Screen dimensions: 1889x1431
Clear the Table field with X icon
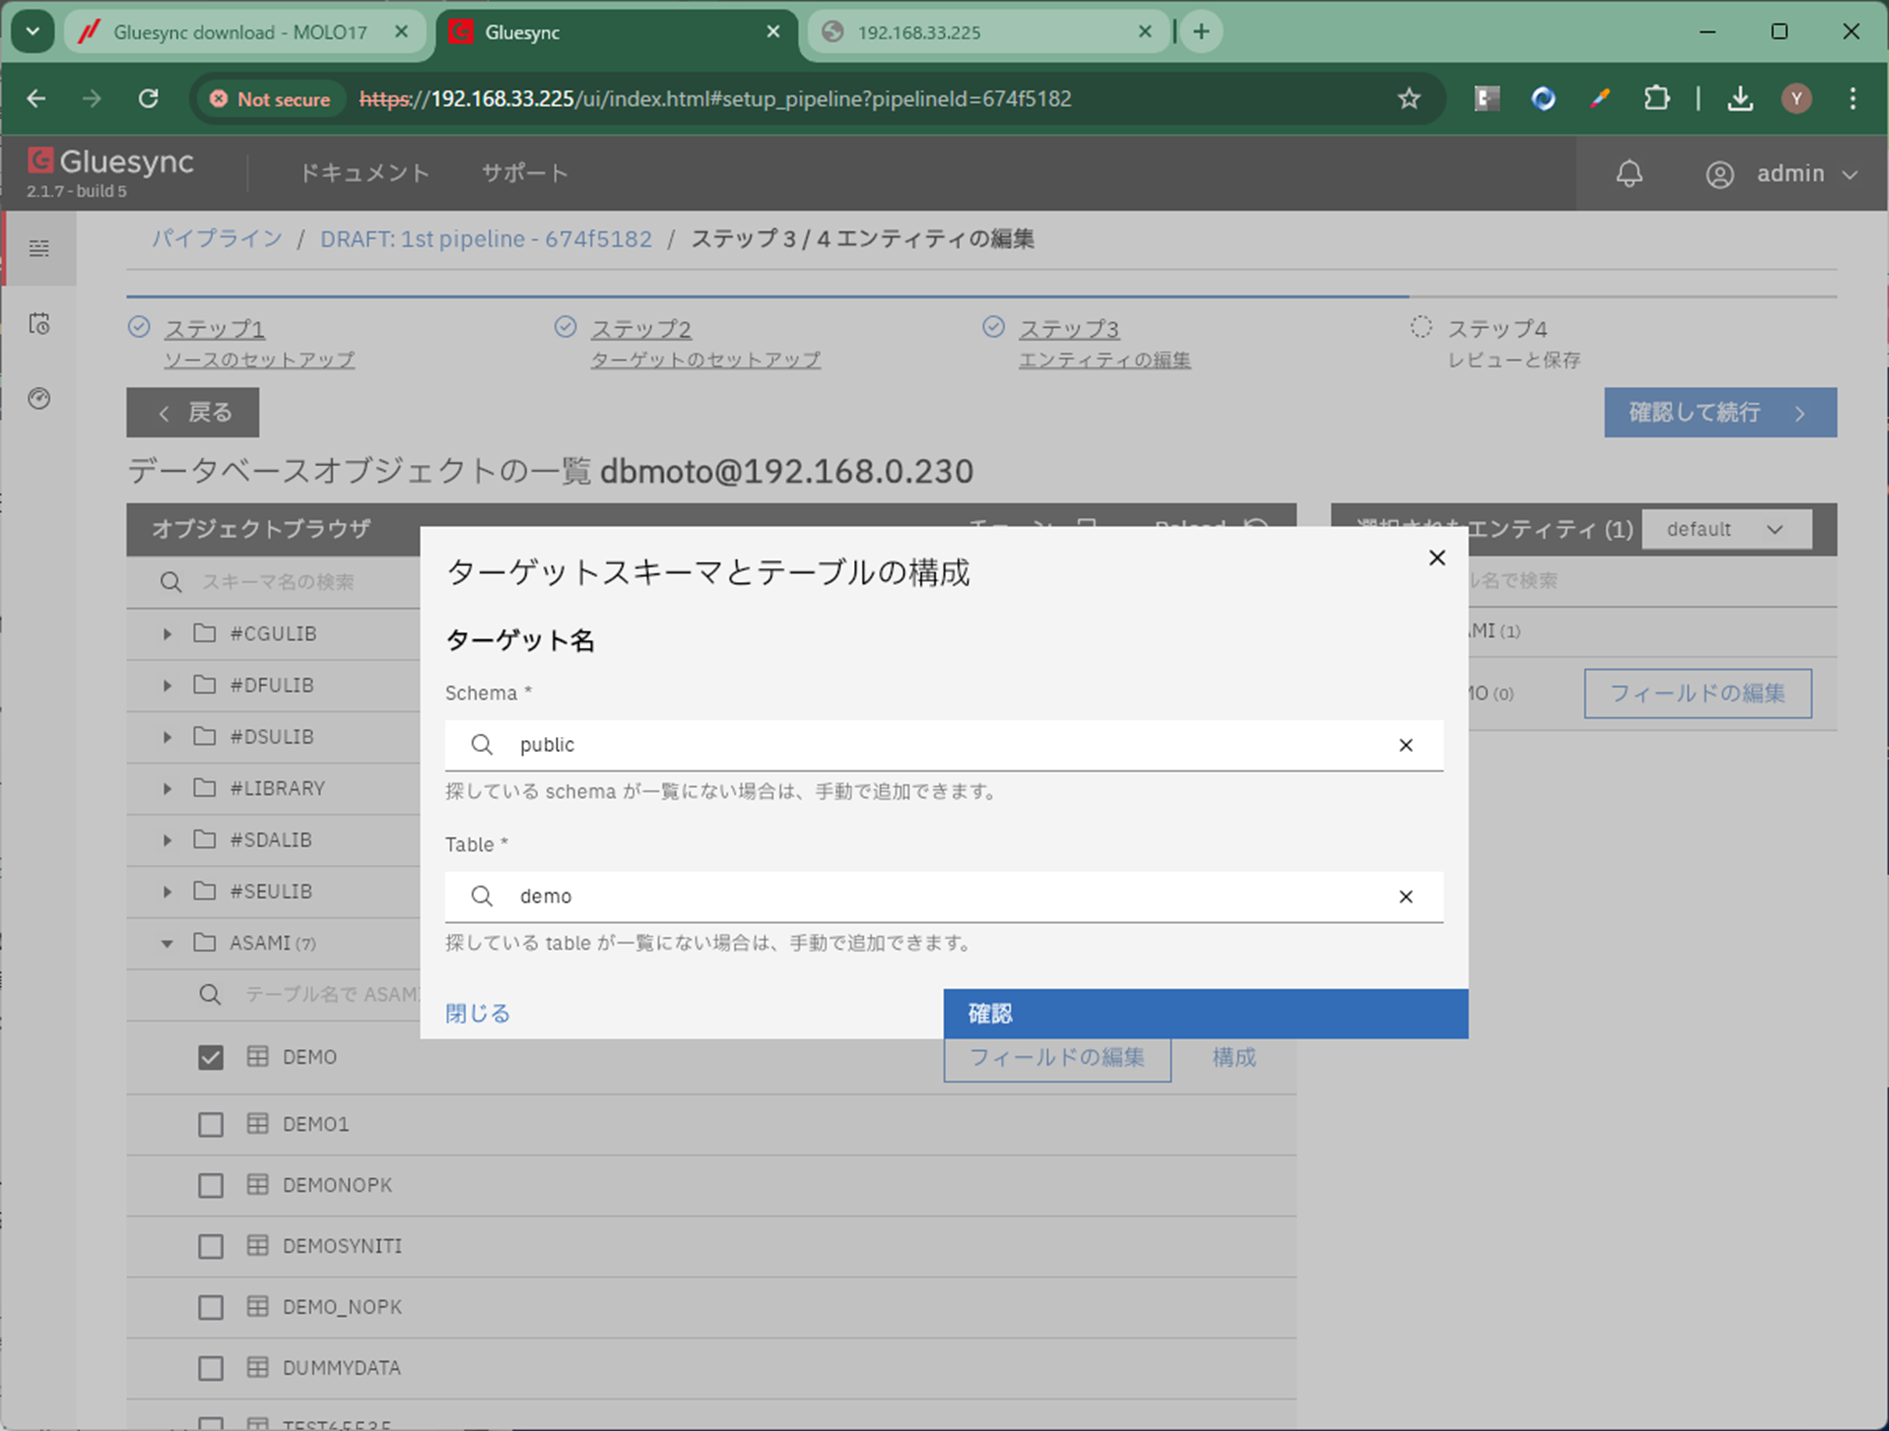(x=1405, y=897)
